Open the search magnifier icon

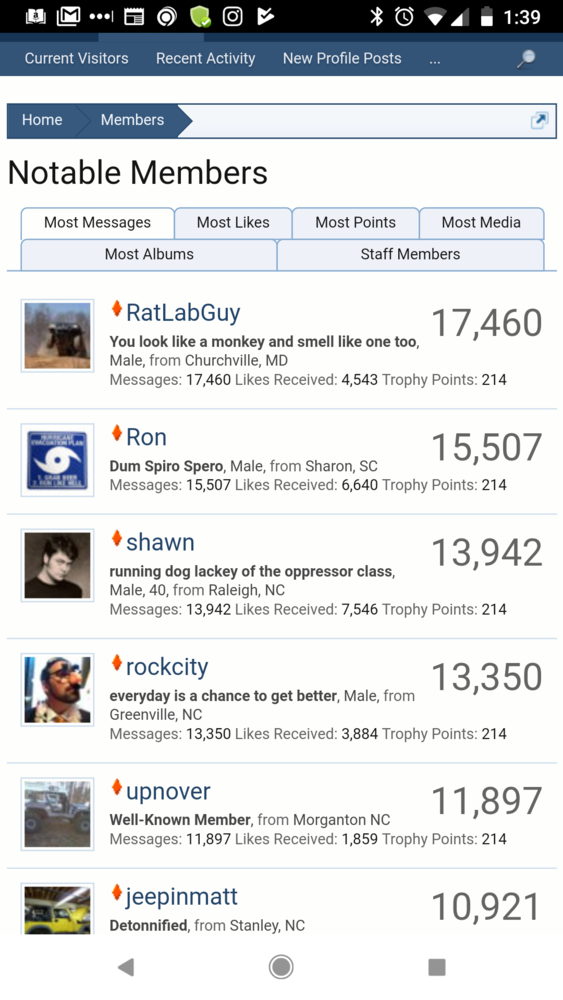tap(526, 59)
